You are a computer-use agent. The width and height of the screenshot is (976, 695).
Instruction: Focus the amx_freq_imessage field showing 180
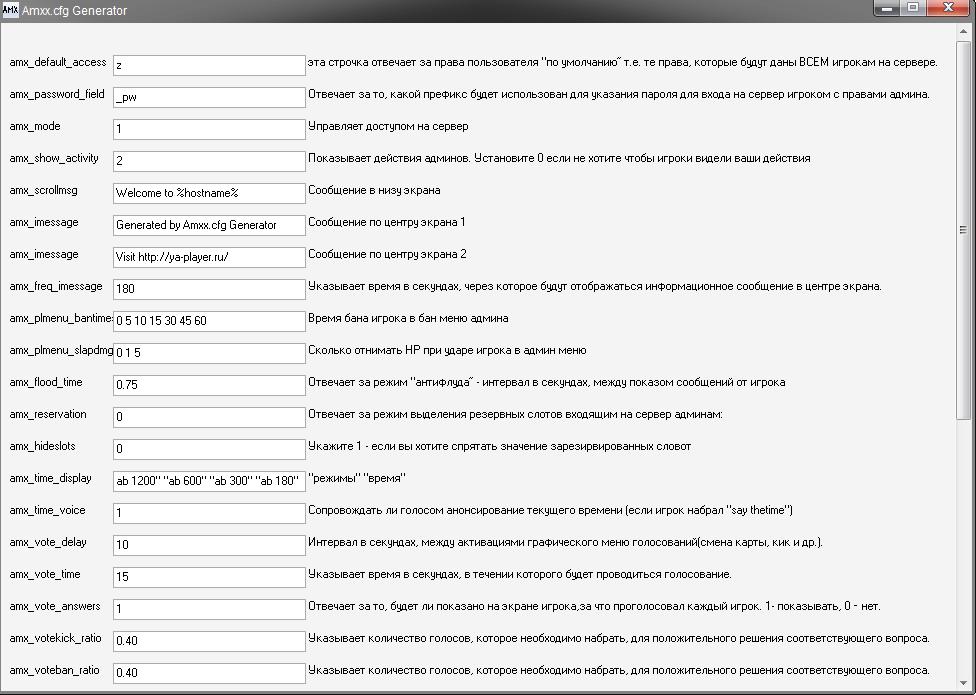coord(209,289)
